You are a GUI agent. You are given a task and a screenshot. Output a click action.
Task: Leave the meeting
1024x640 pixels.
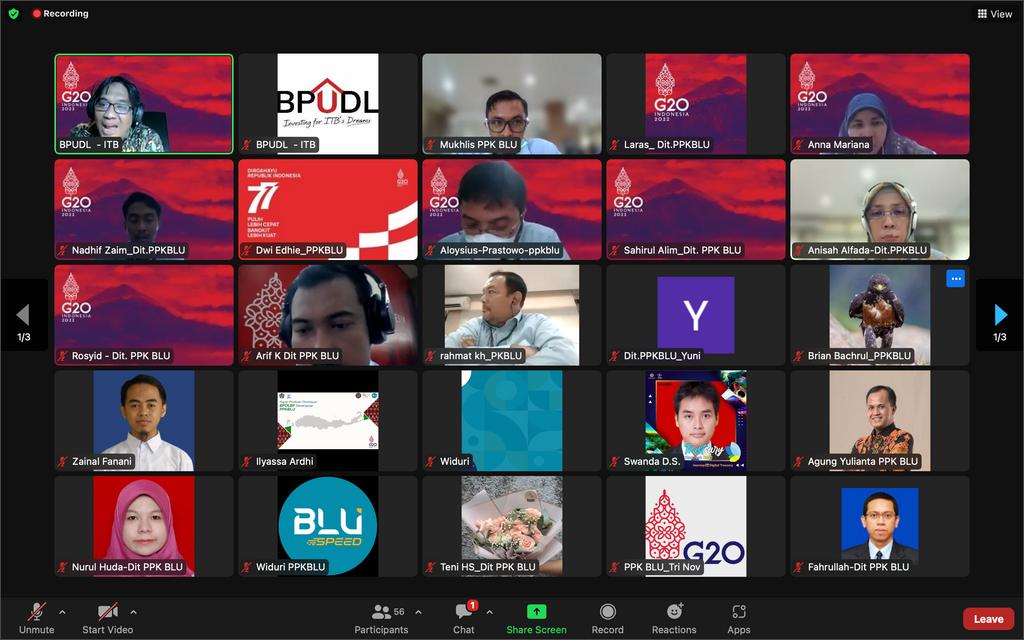[x=988, y=618]
